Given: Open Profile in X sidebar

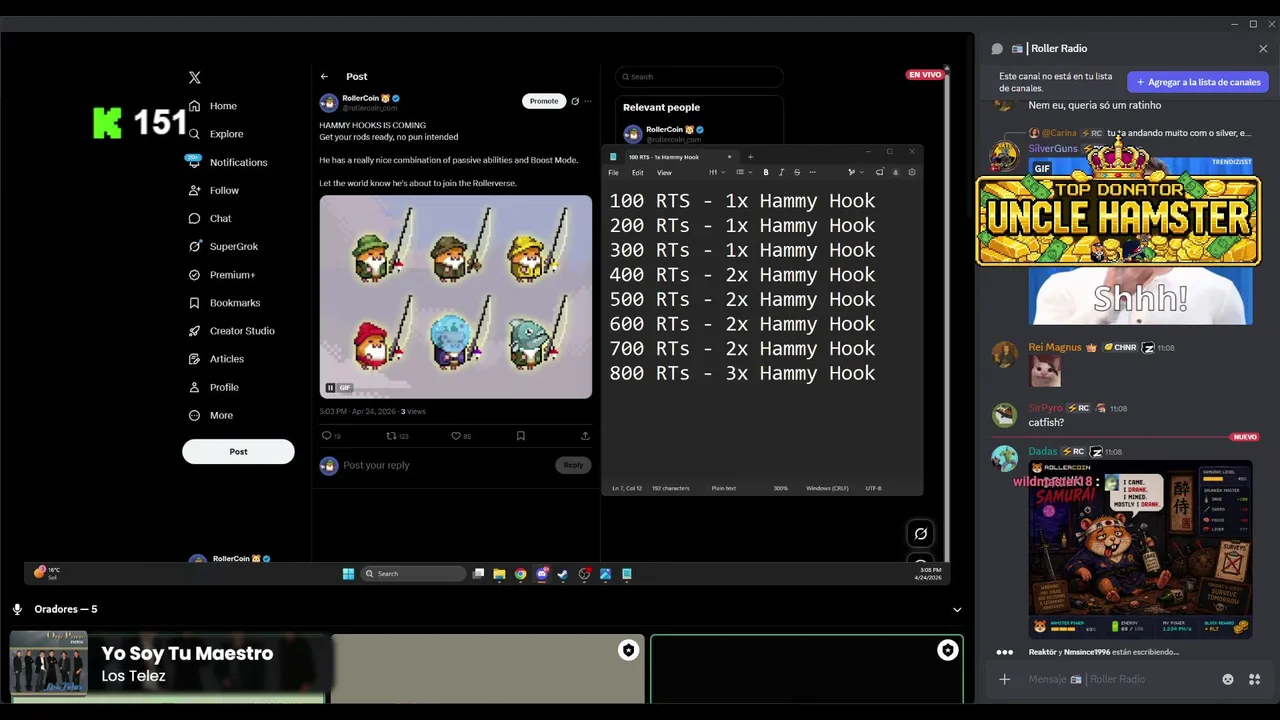Looking at the screenshot, I should (x=214, y=387).
